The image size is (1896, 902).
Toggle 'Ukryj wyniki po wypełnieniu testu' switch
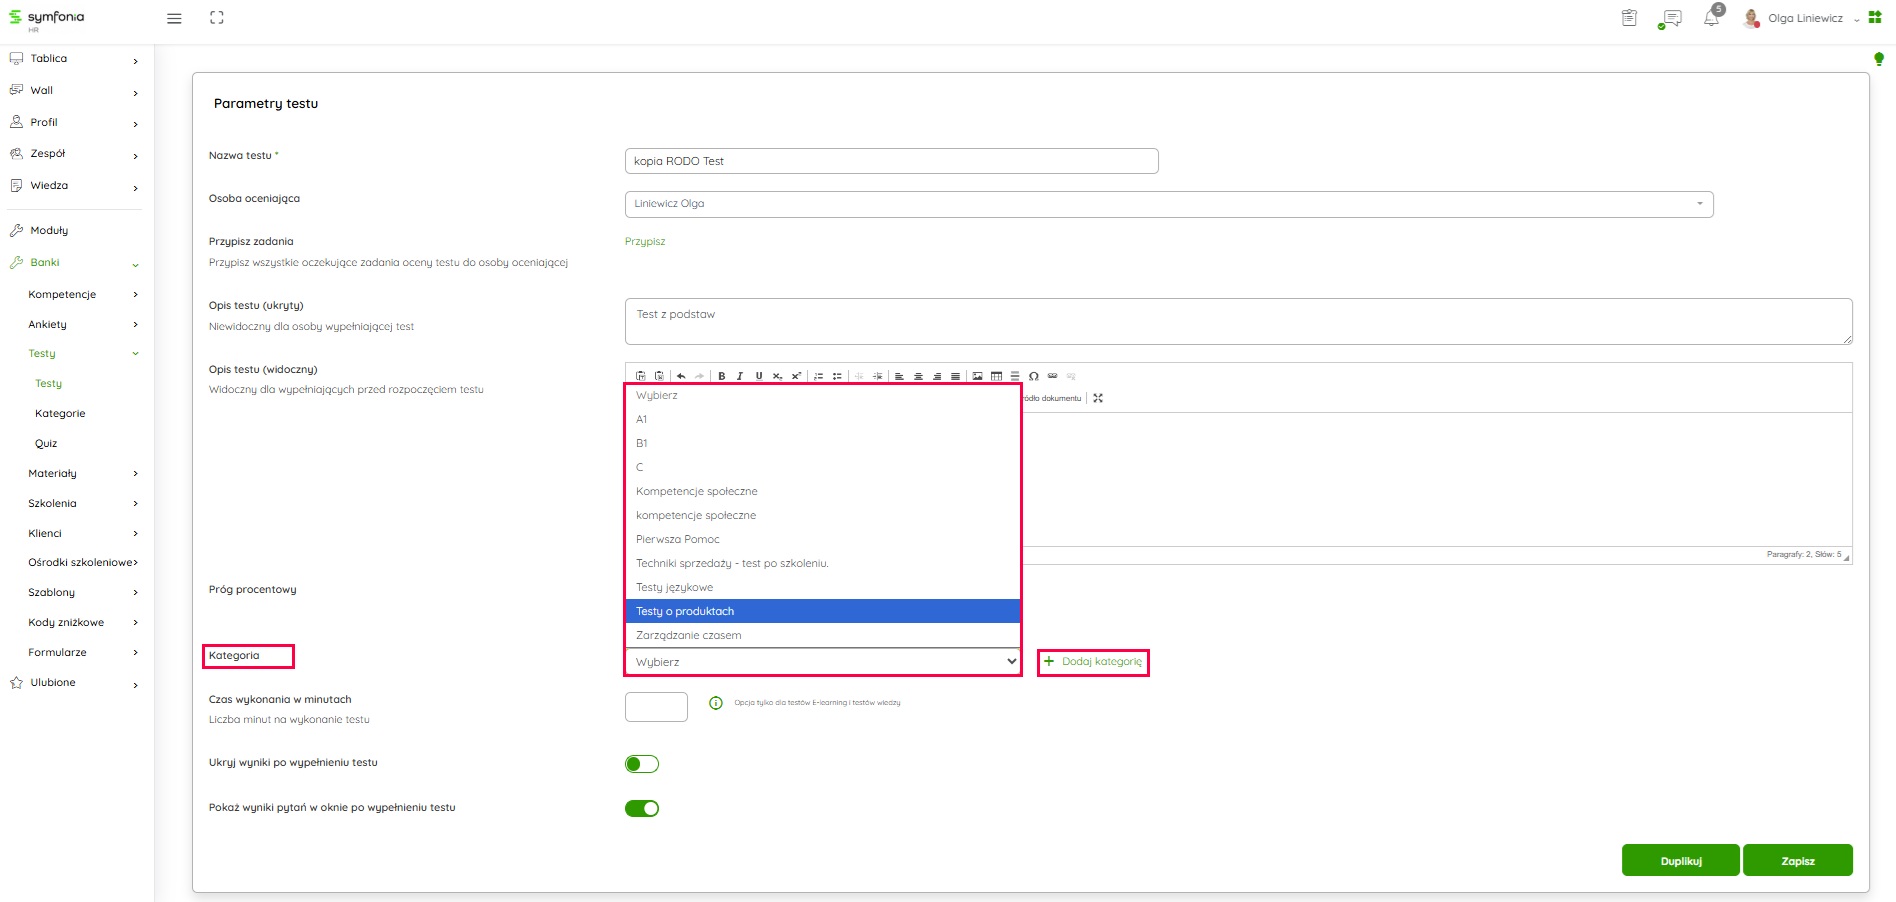(x=642, y=764)
